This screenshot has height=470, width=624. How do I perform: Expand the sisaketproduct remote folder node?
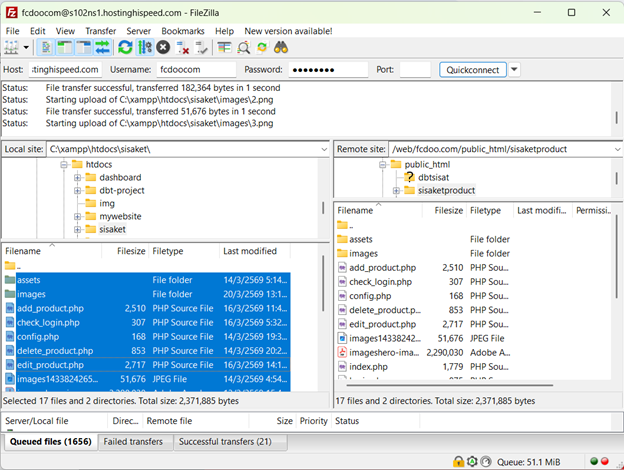pyautogui.click(x=396, y=190)
